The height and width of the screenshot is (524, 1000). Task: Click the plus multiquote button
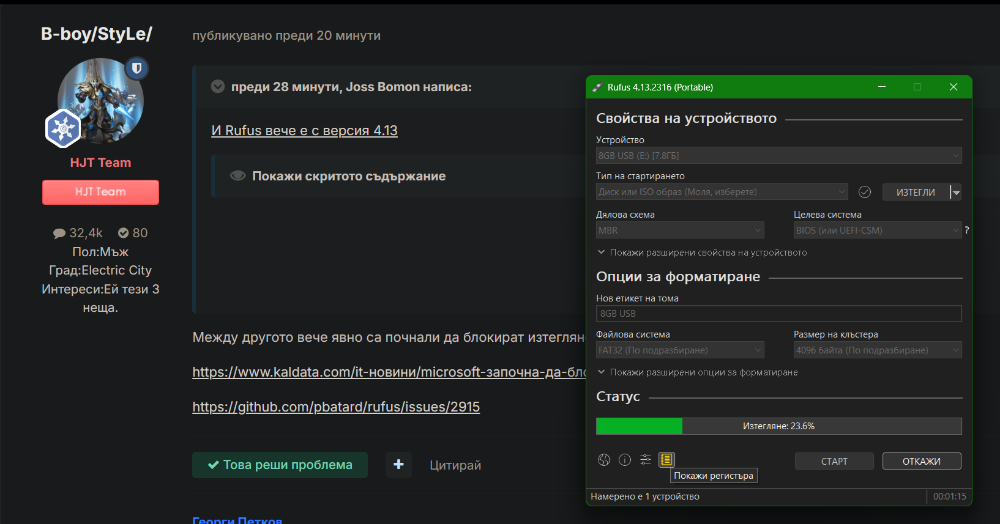pyautogui.click(x=399, y=465)
